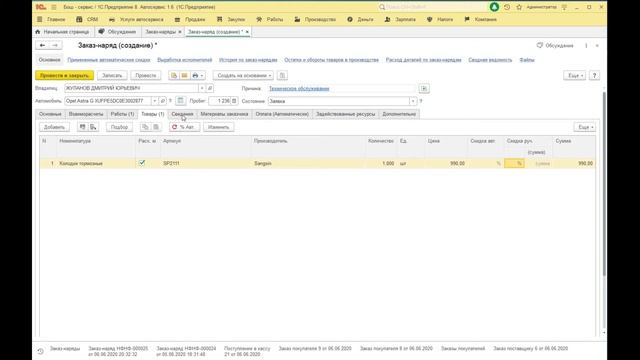Click the green notification bell icon
This screenshot has height=360, width=640.
494,7
